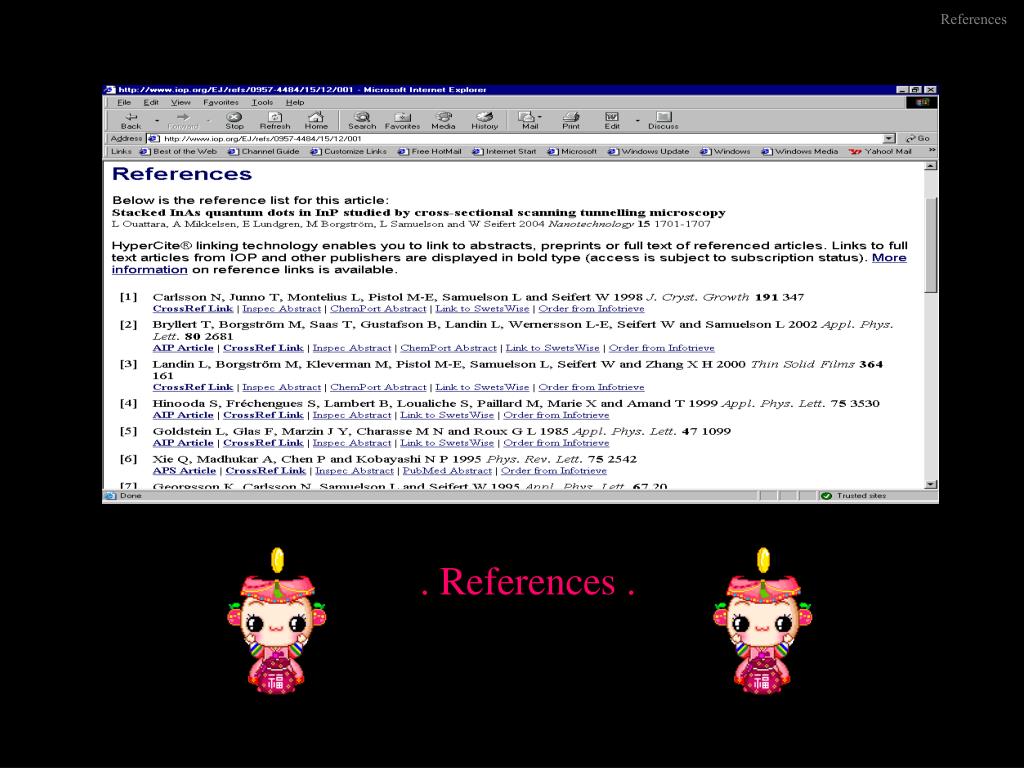Open CrossRef Link for reference [1]
The width and height of the screenshot is (1024, 768).
pyautogui.click(x=193, y=309)
